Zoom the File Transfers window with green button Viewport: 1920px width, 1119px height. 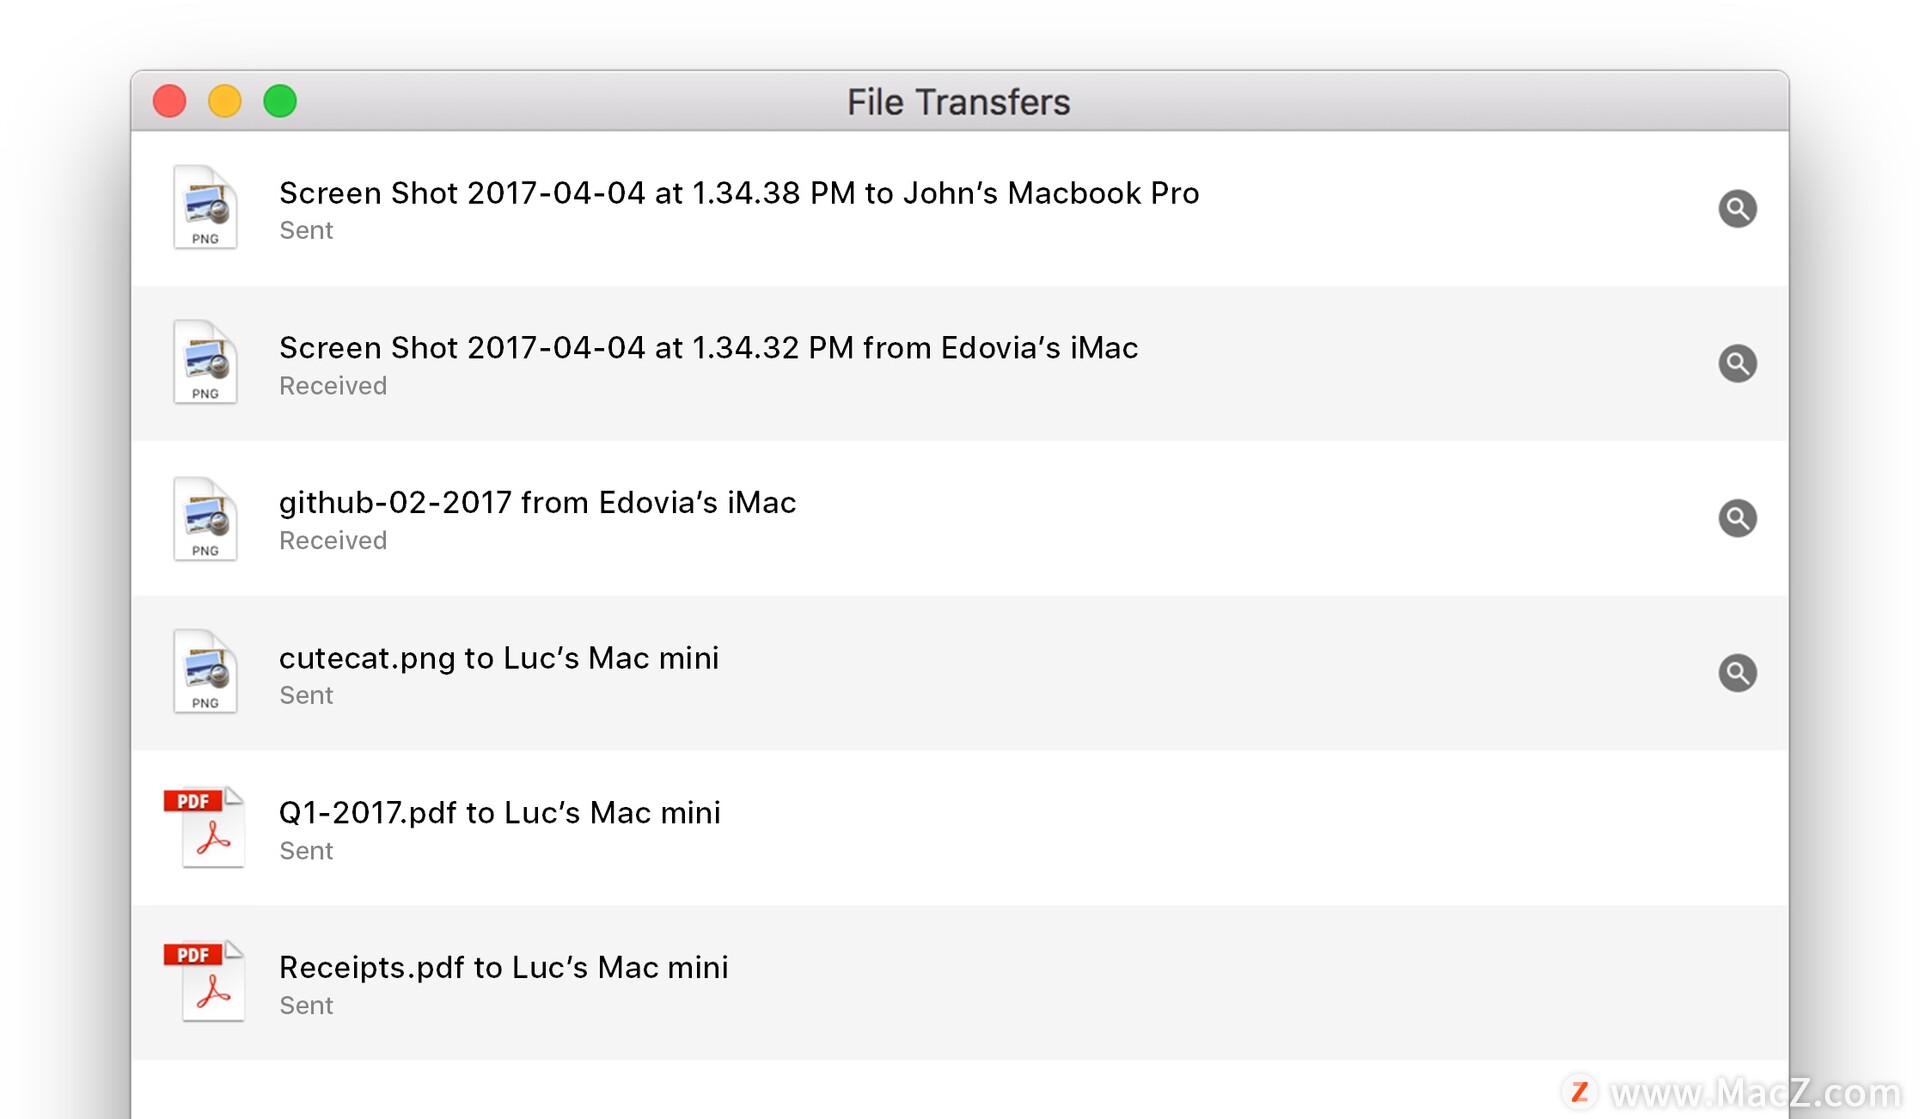pyautogui.click(x=280, y=101)
